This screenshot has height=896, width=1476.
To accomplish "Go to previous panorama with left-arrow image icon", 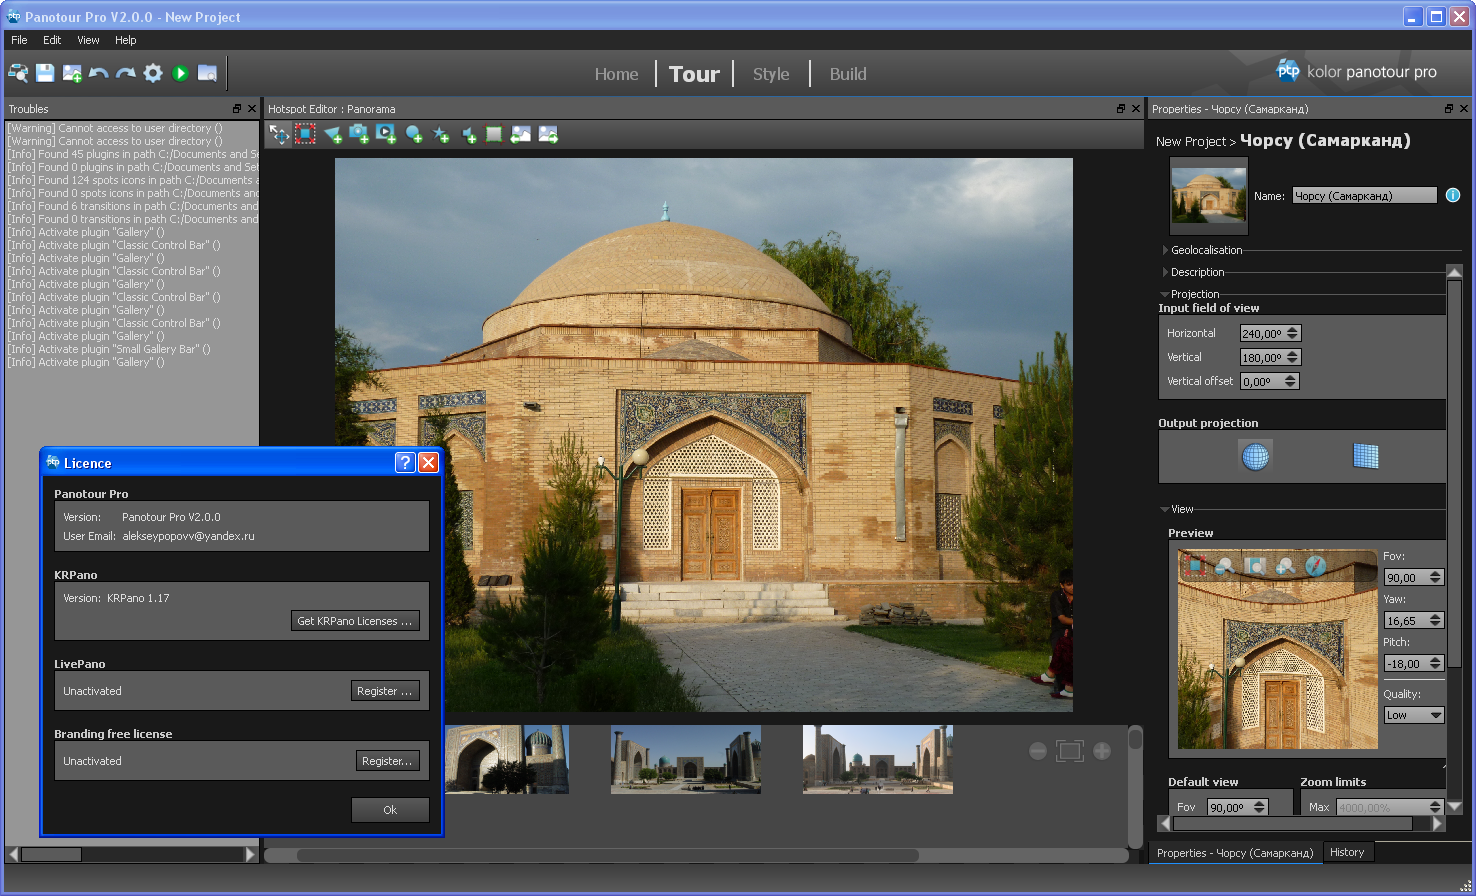I will coord(521,134).
